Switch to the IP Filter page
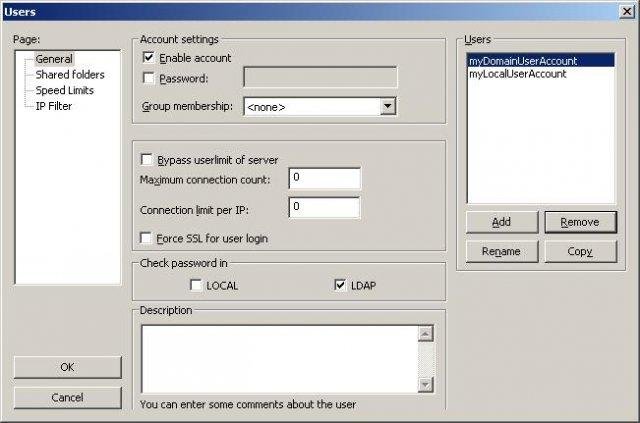 pos(54,106)
